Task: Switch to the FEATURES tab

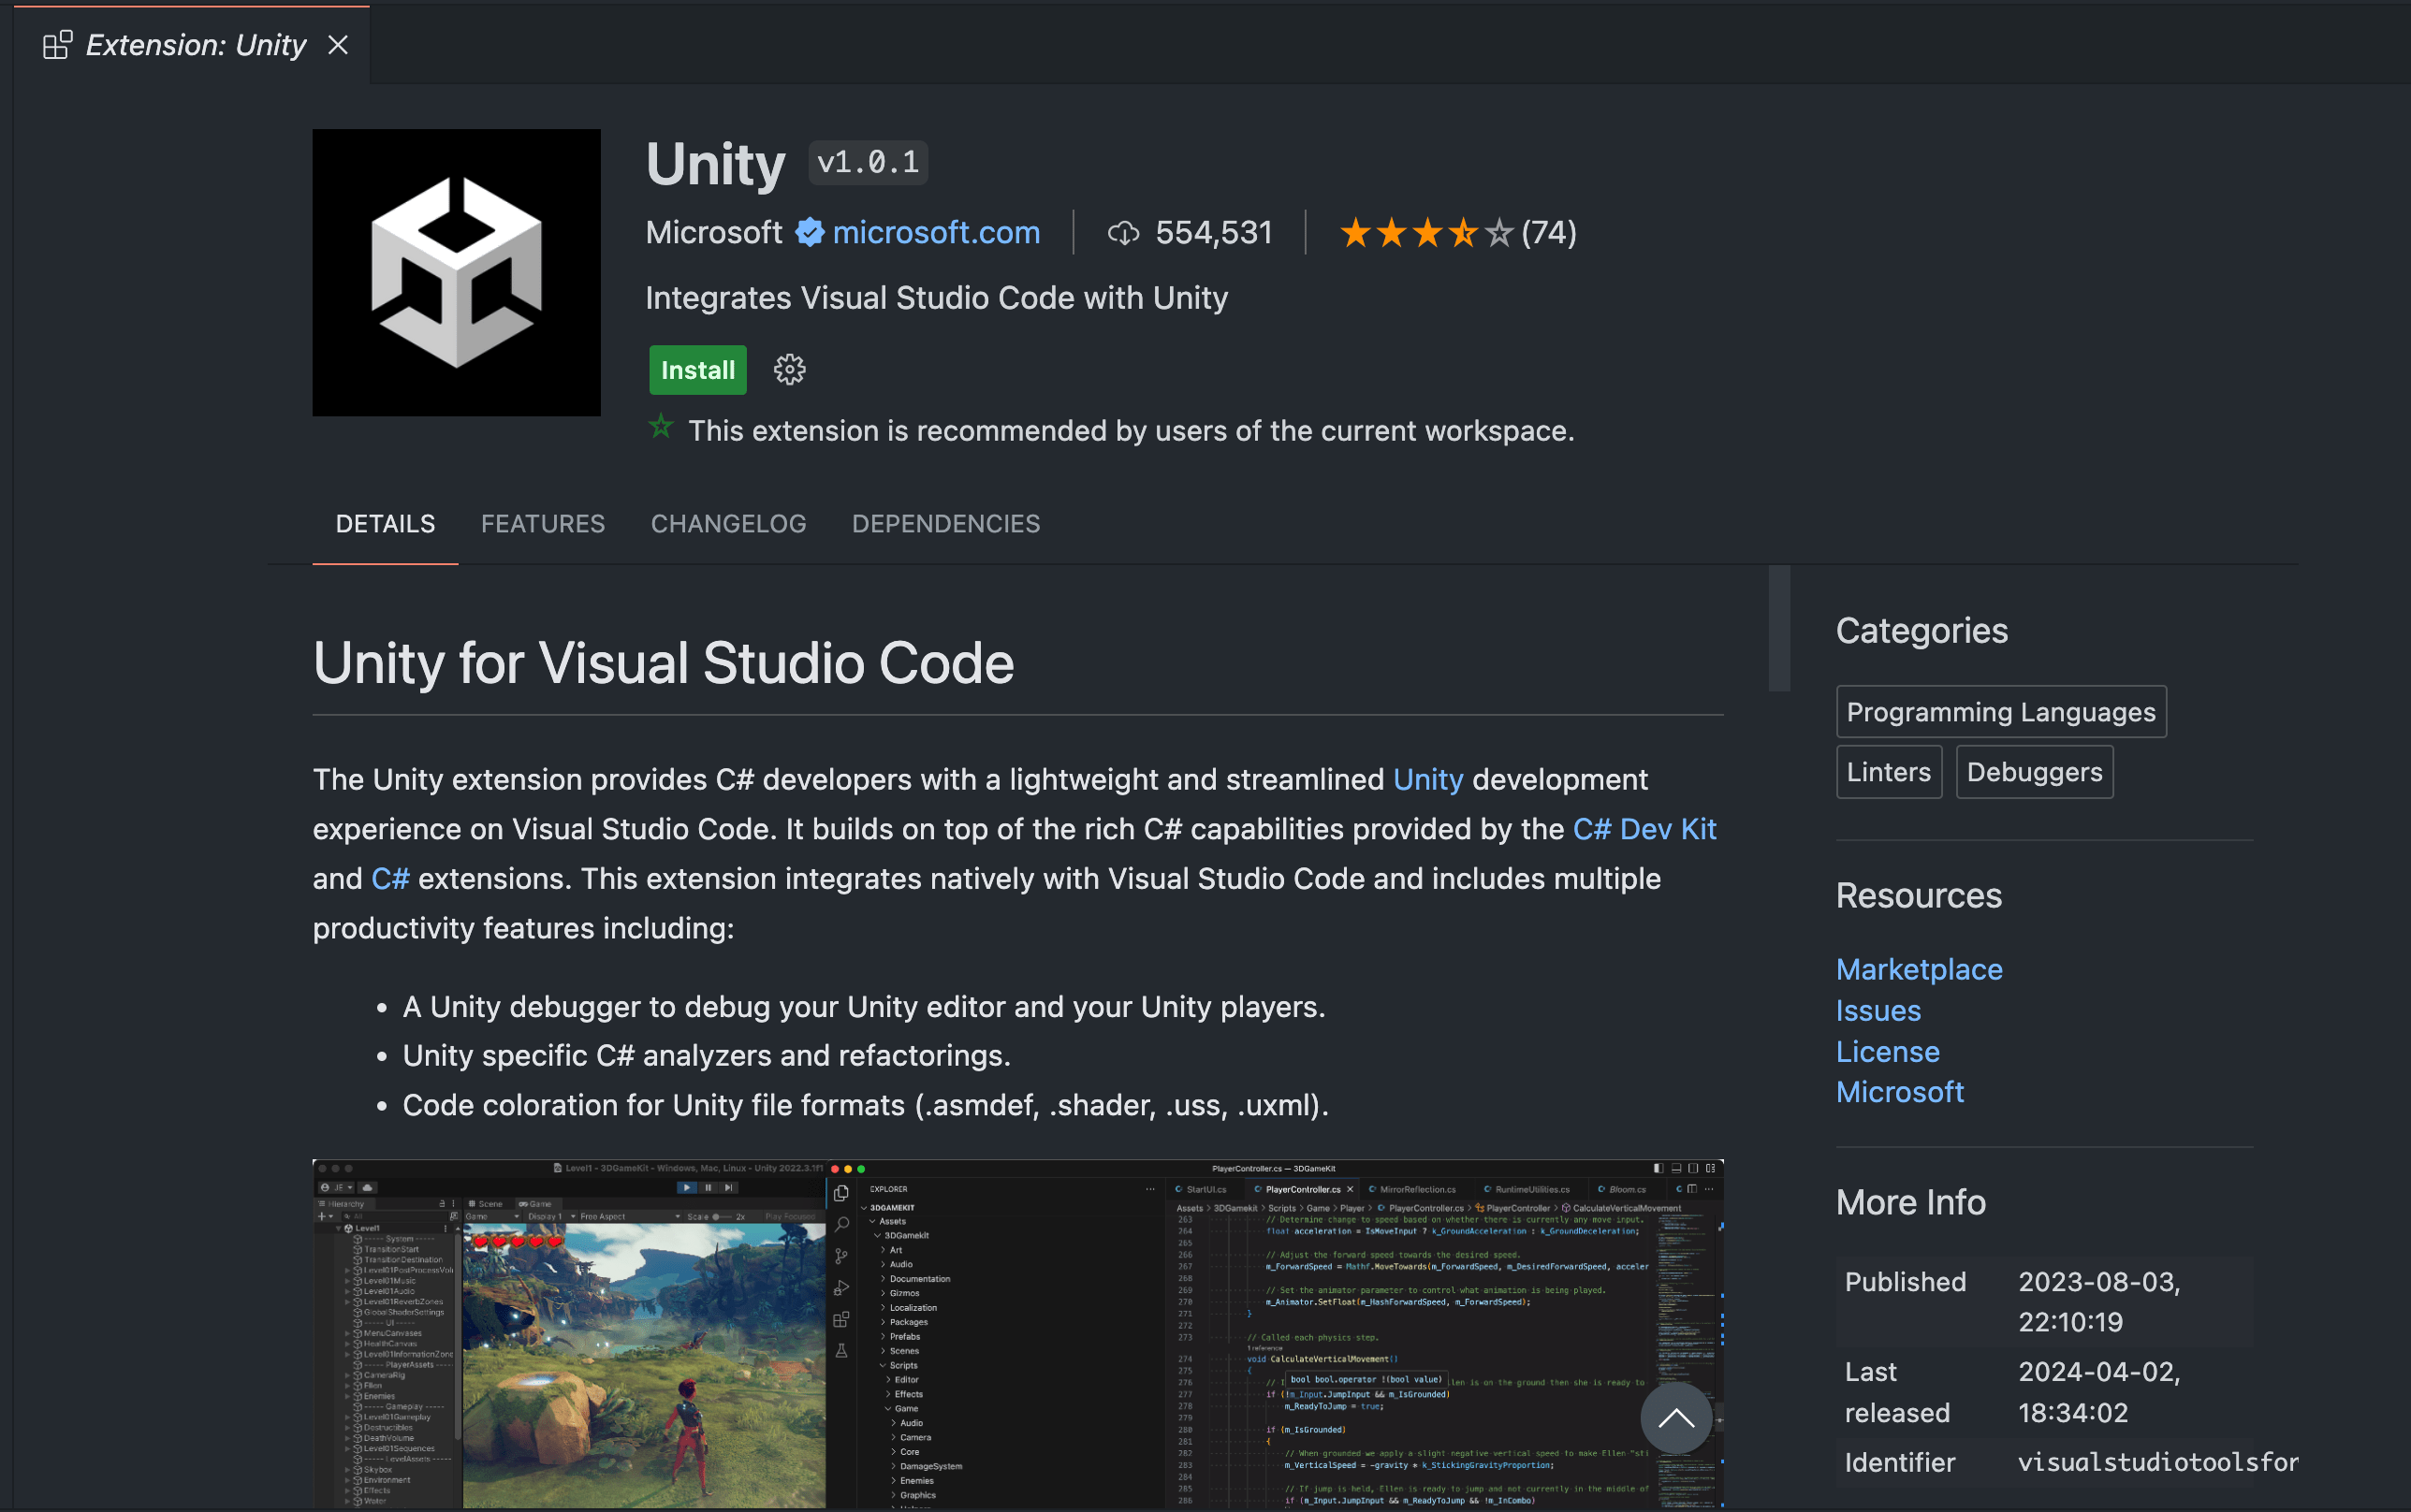Action: (x=542, y=523)
